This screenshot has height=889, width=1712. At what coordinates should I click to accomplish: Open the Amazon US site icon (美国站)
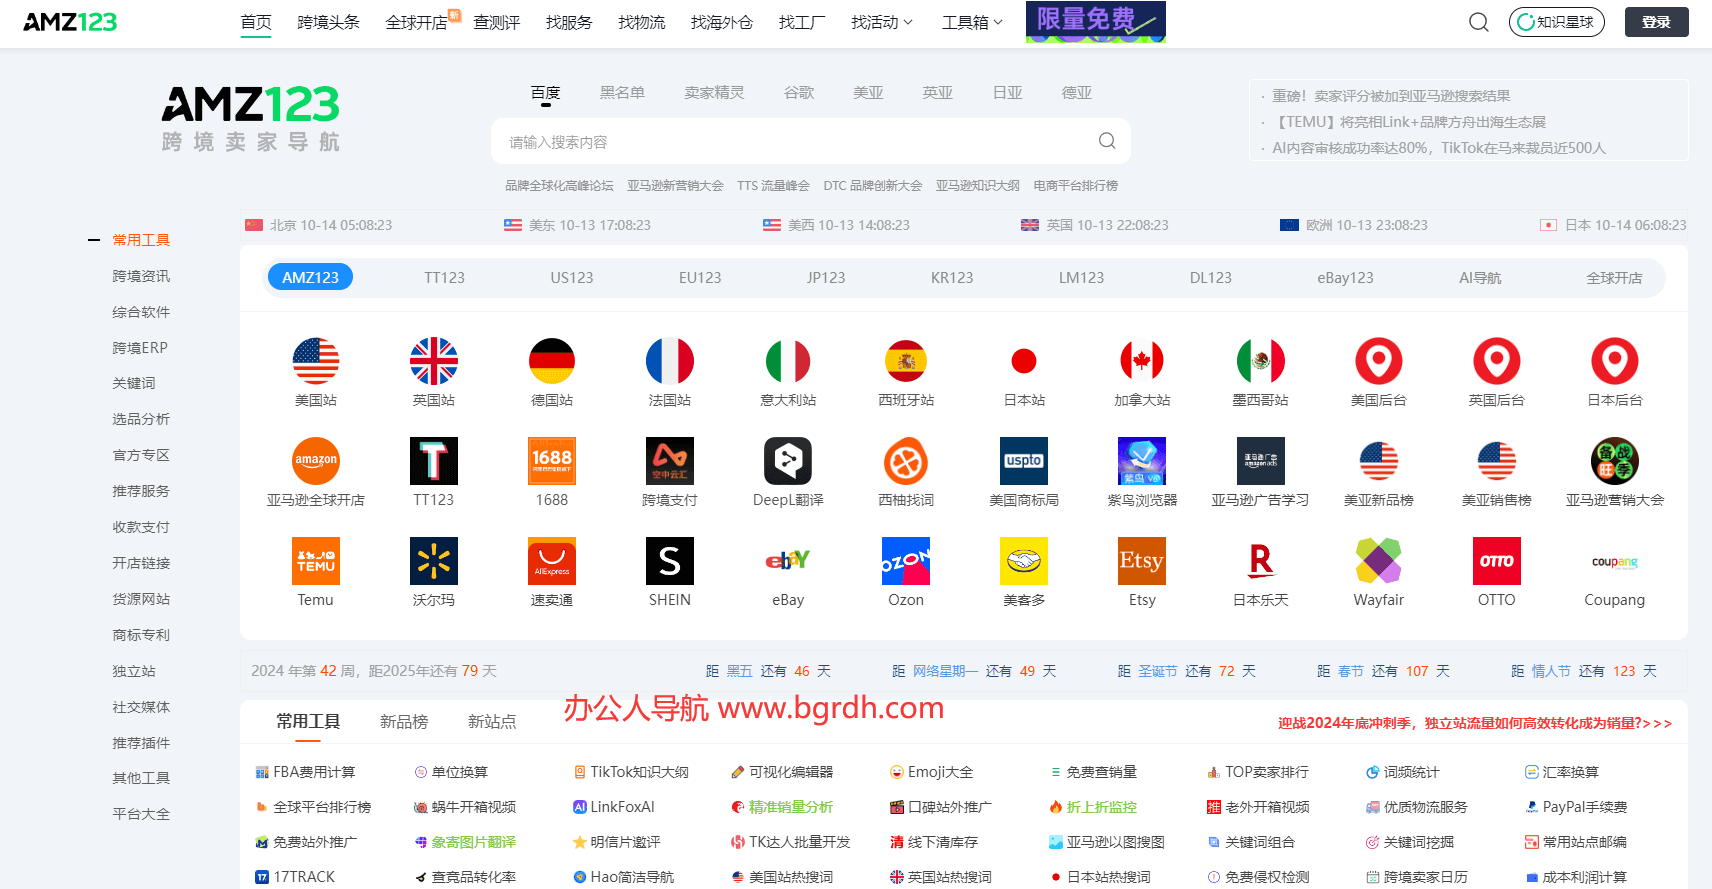point(315,362)
